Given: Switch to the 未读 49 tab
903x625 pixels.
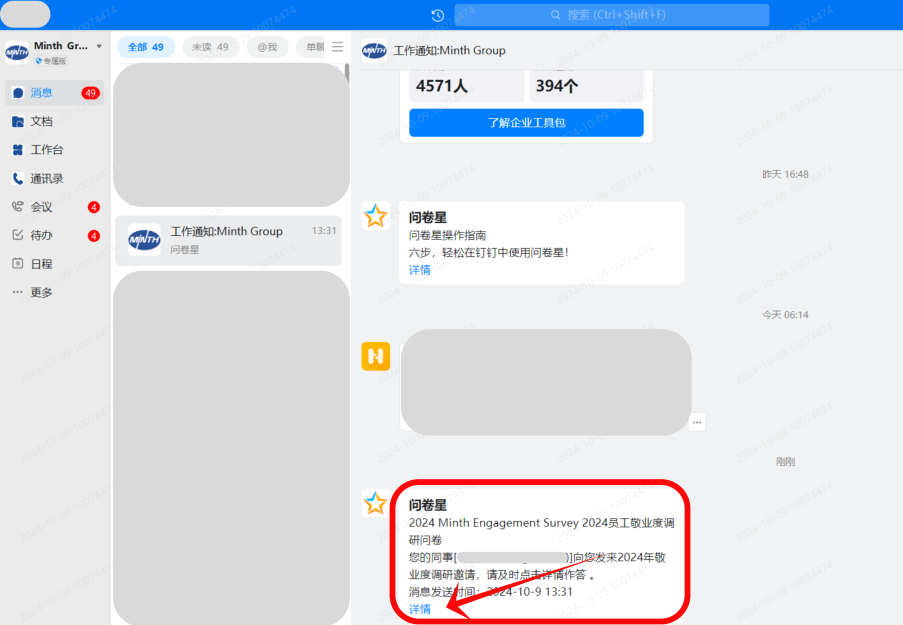Looking at the screenshot, I should coord(210,47).
